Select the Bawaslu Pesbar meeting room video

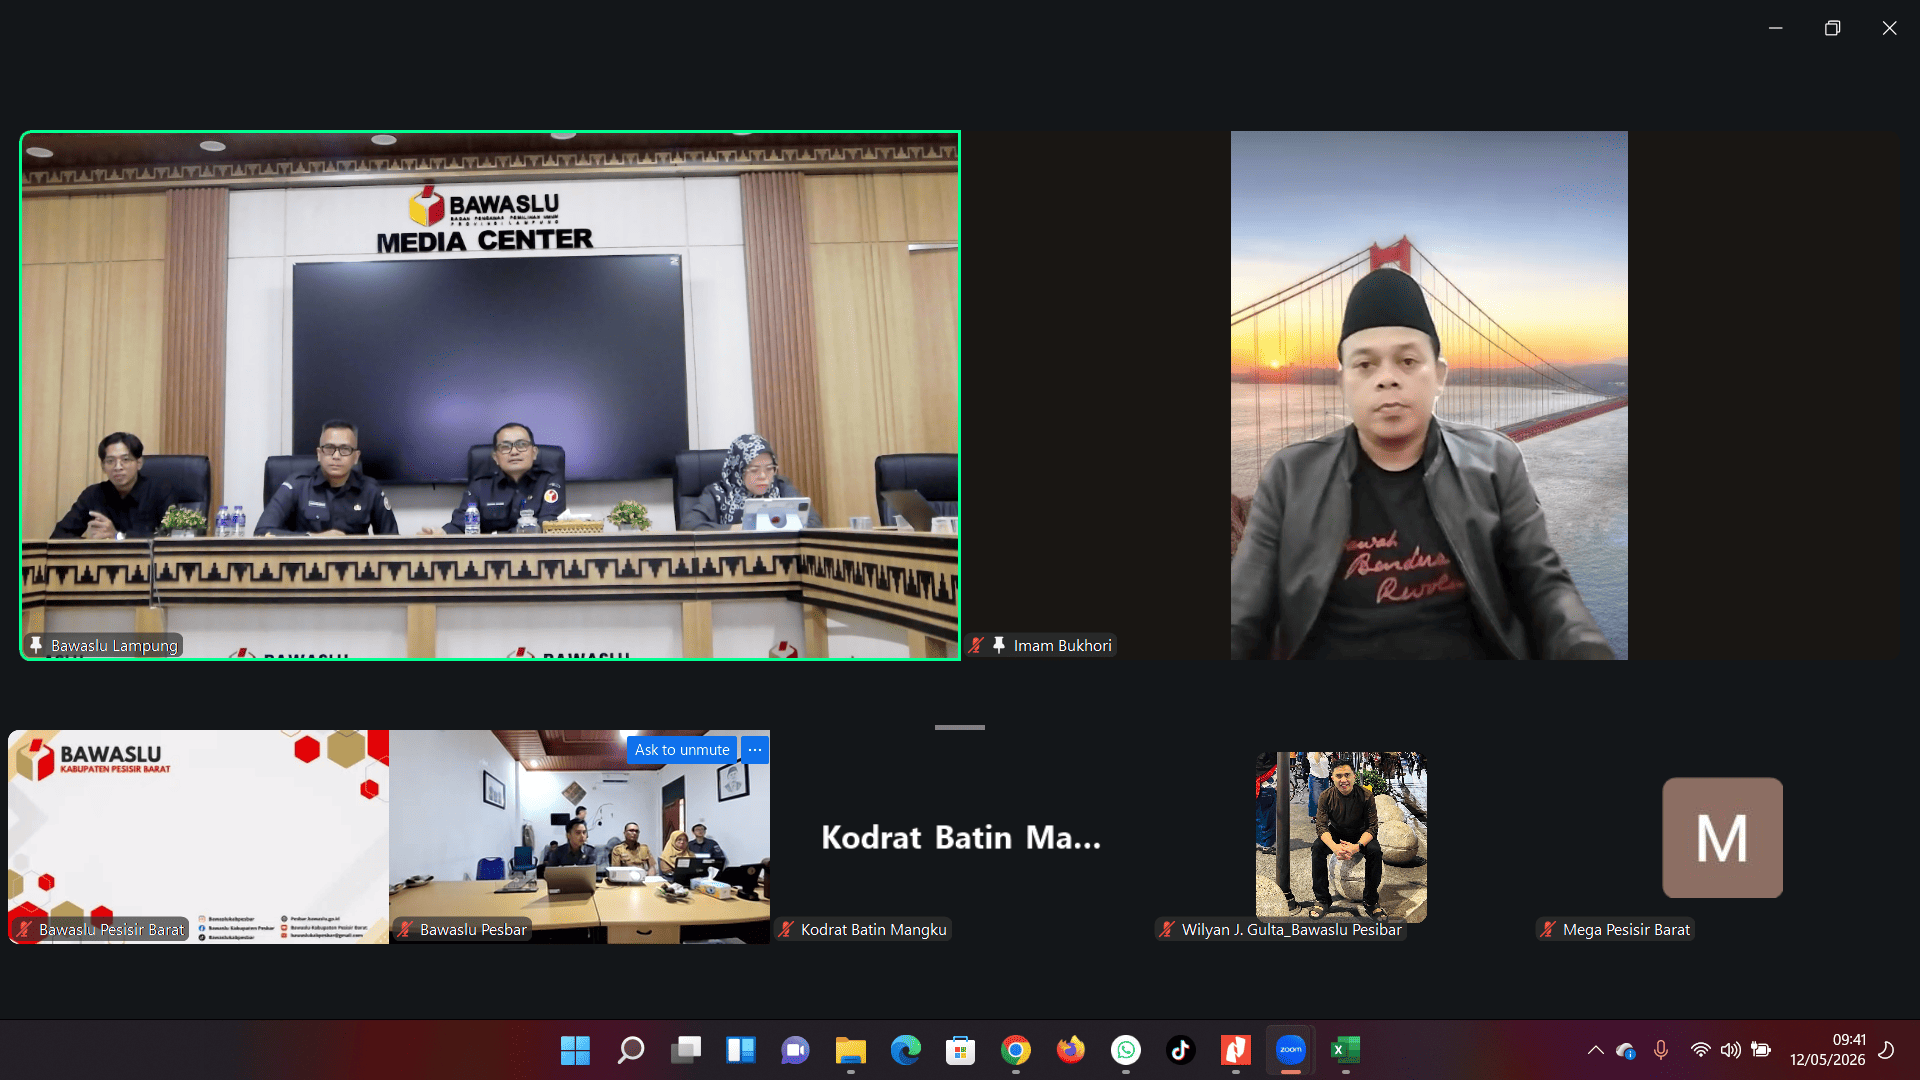[580, 837]
